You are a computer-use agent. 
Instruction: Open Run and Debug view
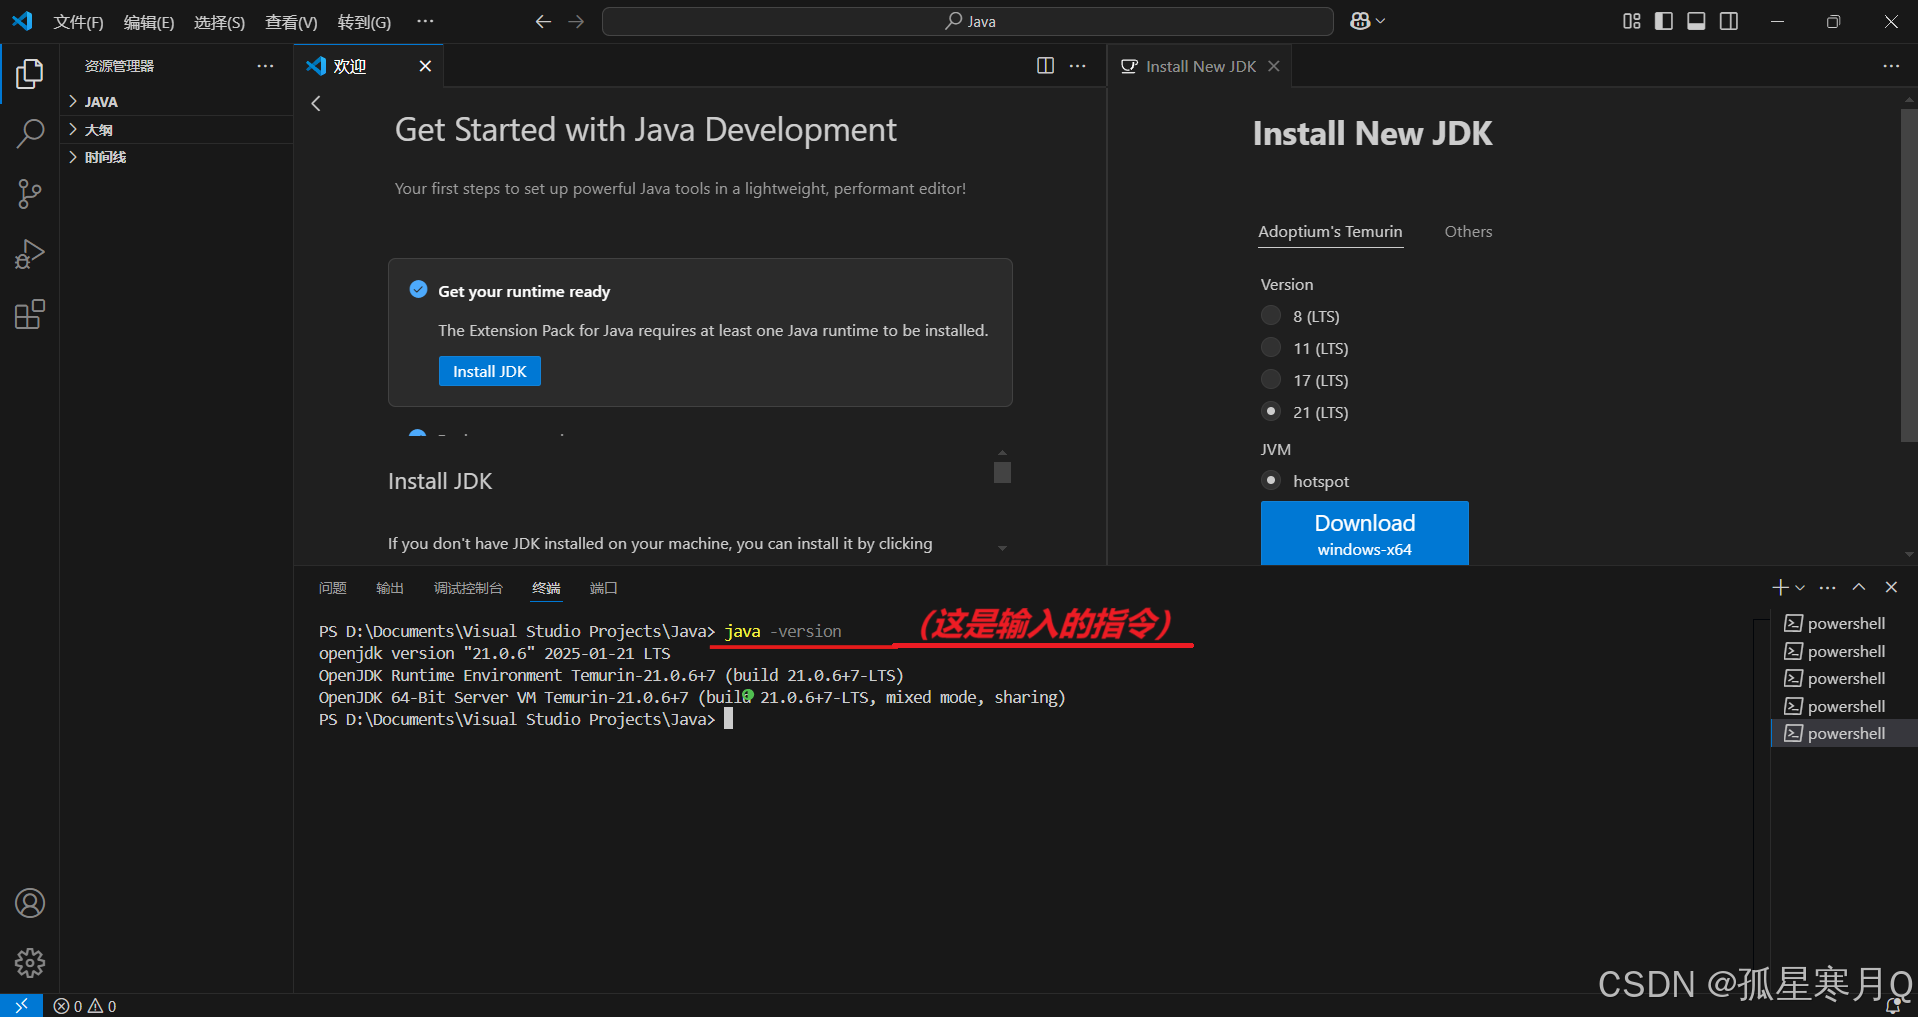pyautogui.click(x=30, y=254)
